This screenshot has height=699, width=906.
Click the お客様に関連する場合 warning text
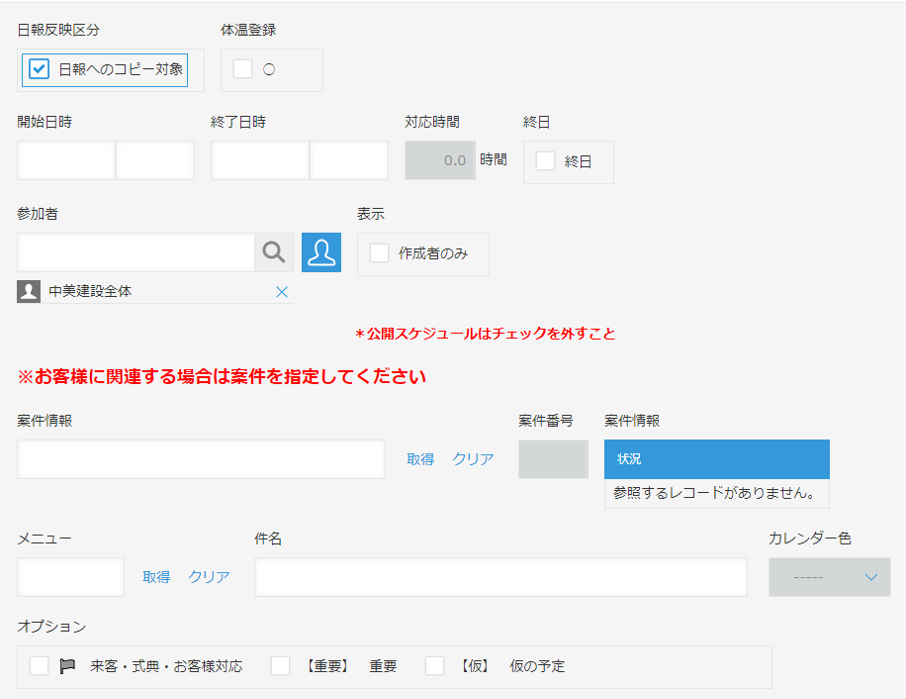222,377
